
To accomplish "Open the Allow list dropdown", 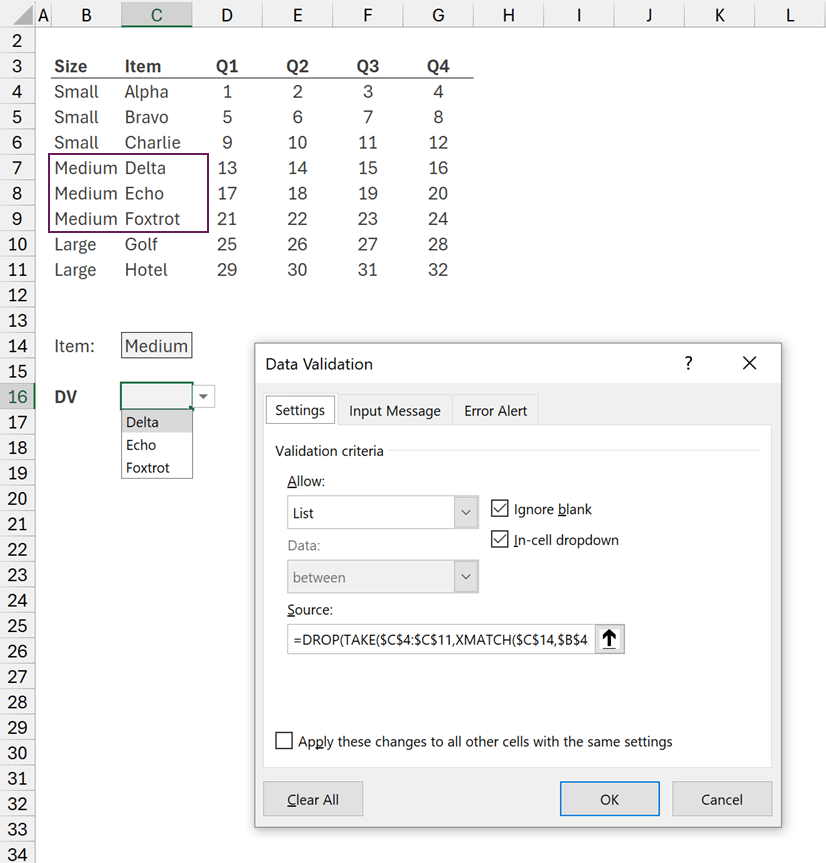I will point(466,513).
